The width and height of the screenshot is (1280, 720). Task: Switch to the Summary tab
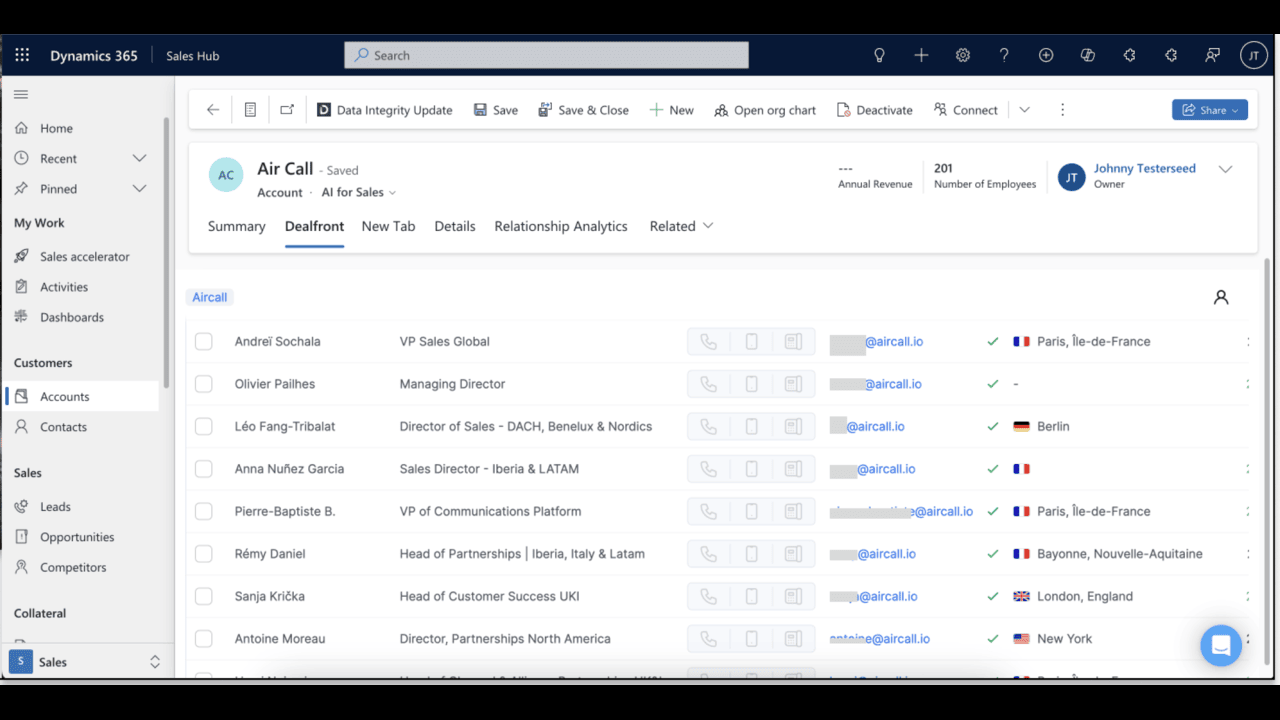pyautogui.click(x=237, y=226)
